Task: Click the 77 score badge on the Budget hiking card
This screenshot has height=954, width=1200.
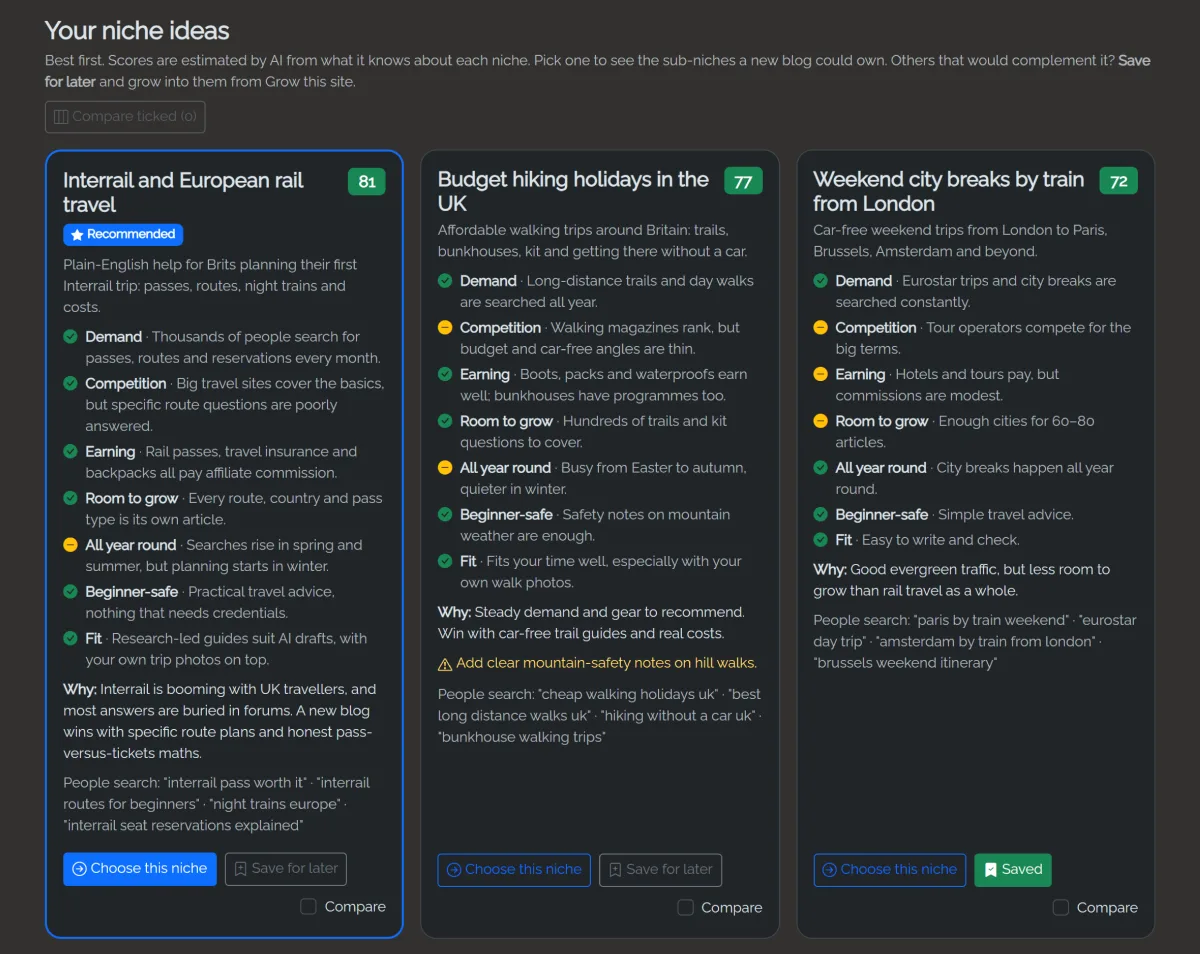Action: (743, 181)
